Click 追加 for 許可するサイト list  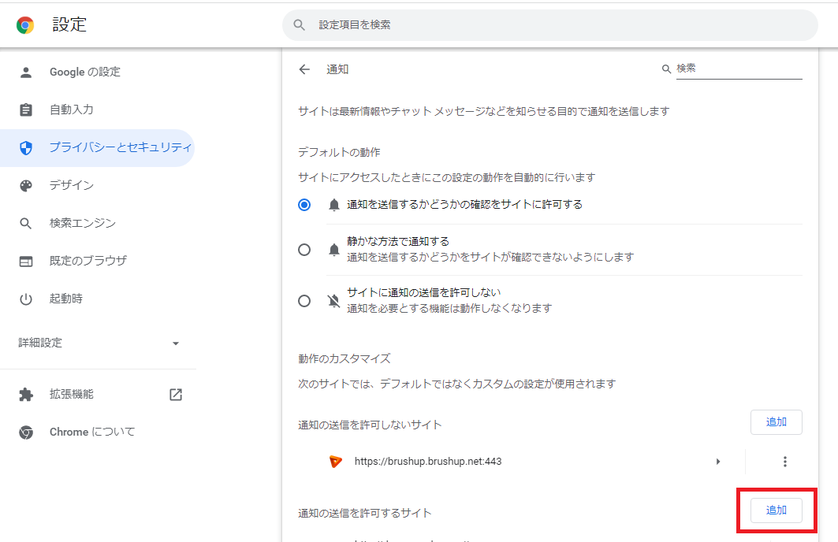click(x=776, y=510)
